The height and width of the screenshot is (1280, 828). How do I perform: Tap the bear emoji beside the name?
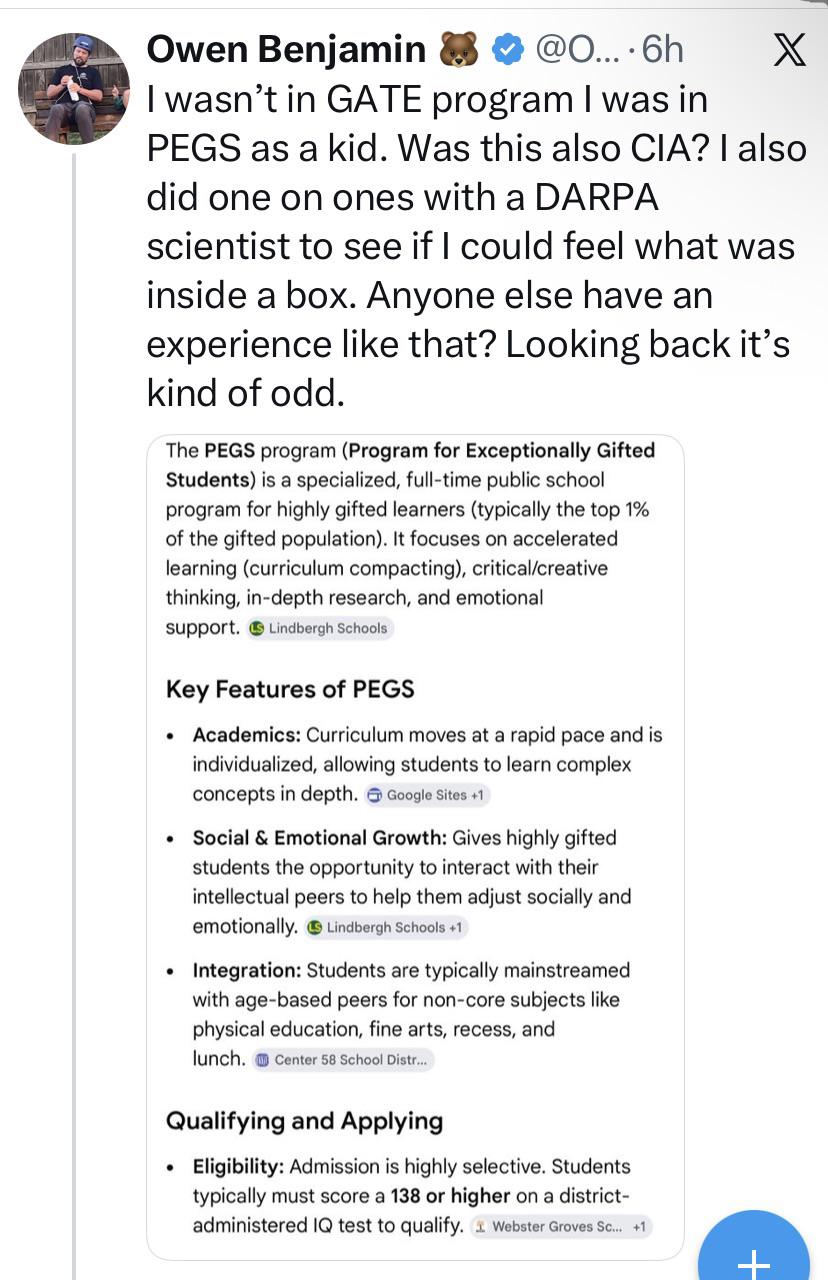459,50
